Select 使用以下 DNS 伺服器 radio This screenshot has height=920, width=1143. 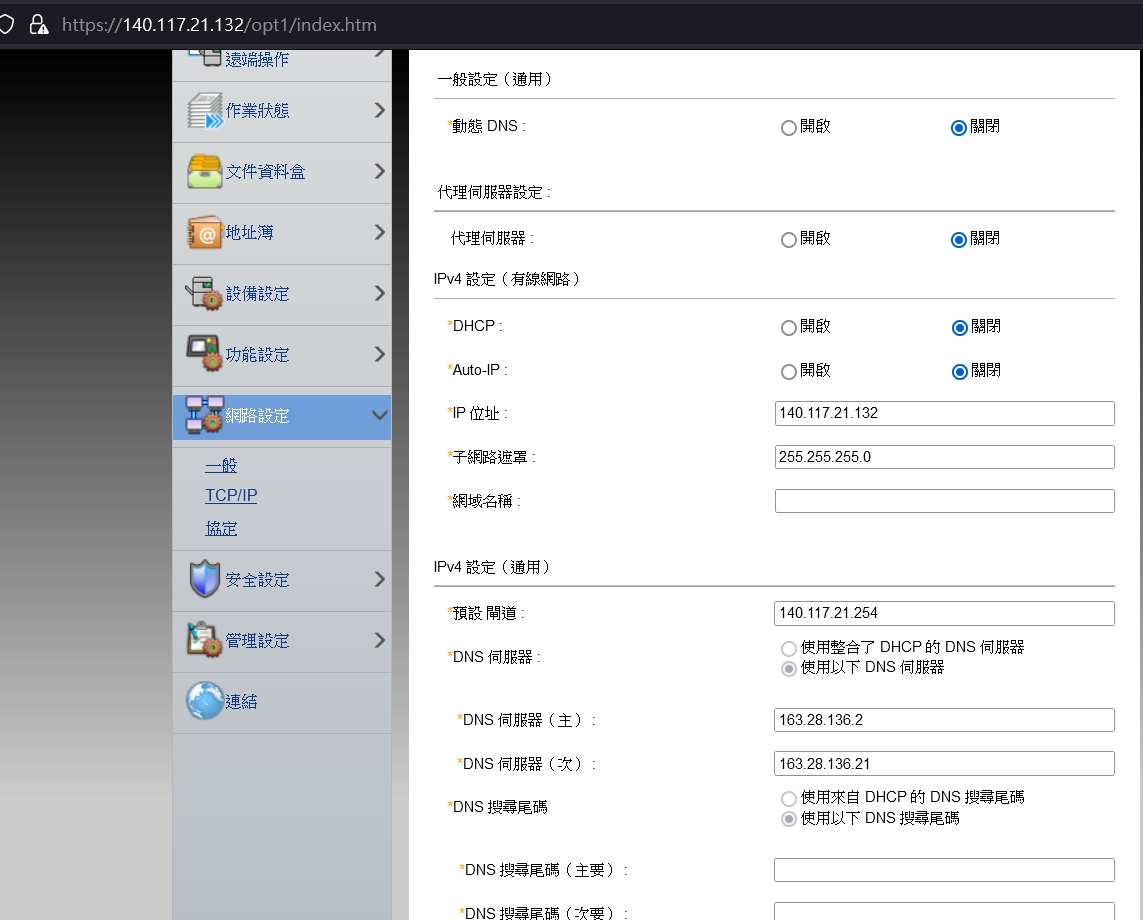pos(788,668)
